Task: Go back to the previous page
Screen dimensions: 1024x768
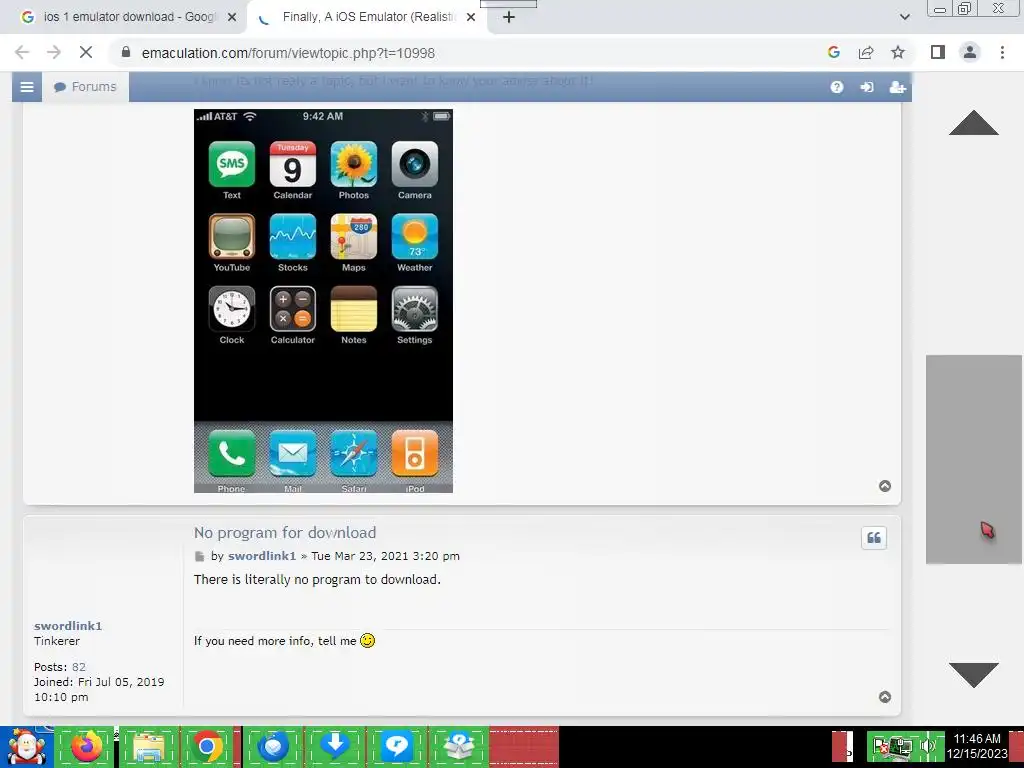Action: click(x=22, y=52)
